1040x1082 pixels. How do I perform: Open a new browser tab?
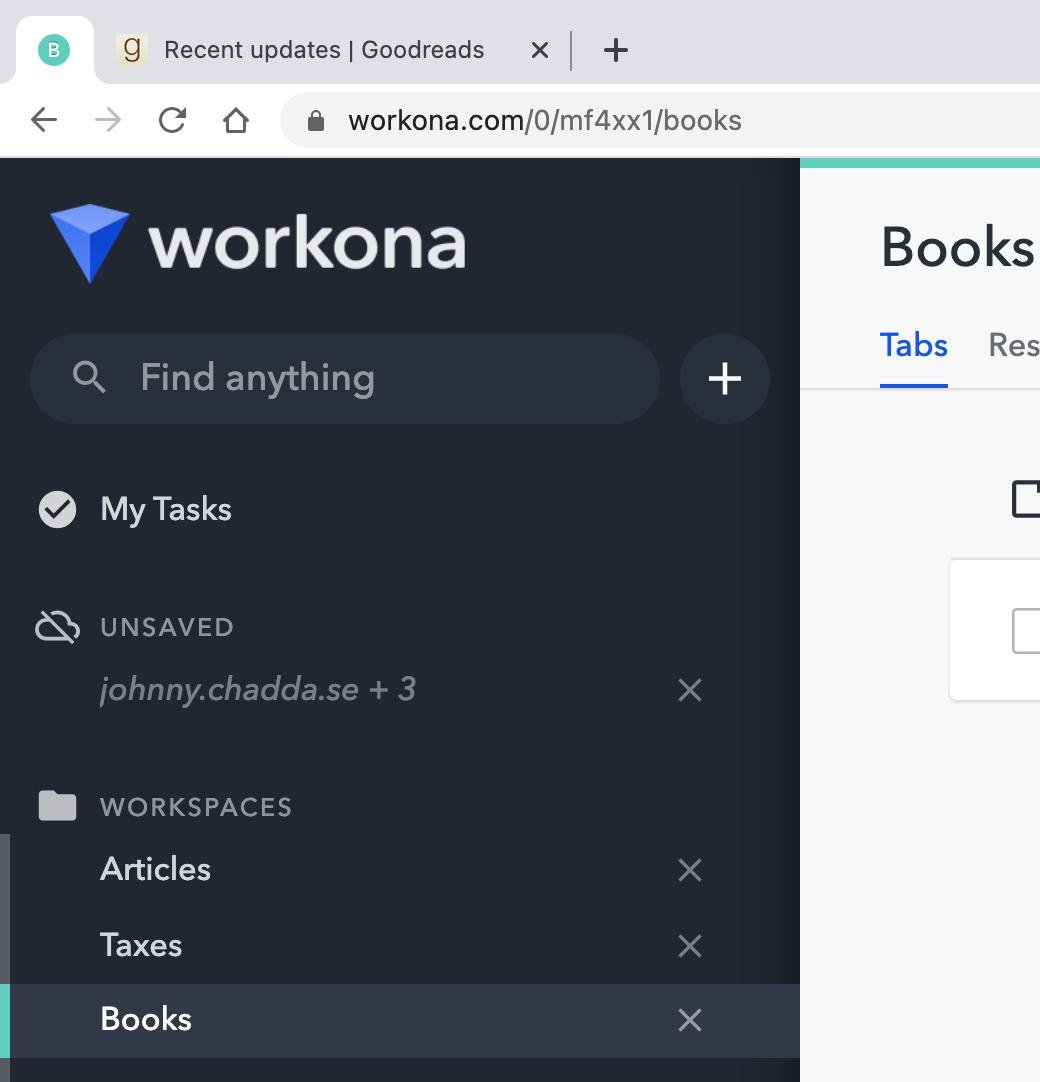pyautogui.click(x=616, y=50)
